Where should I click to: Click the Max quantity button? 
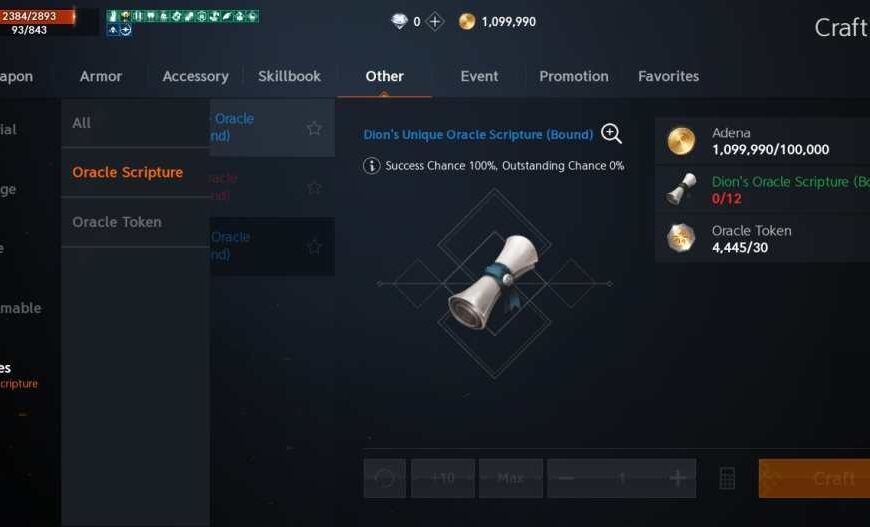[511, 478]
